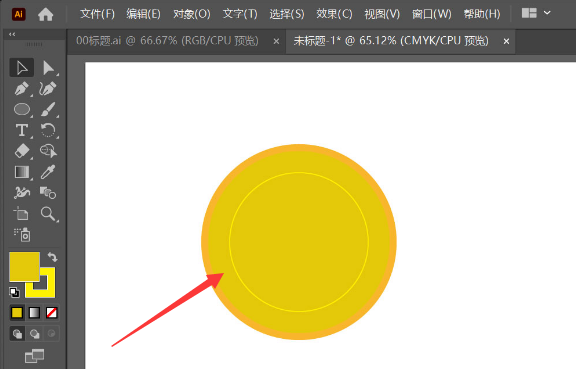Select the Ellipse tool
Image resolution: width=576 pixels, height=369 pixels.
22,110
